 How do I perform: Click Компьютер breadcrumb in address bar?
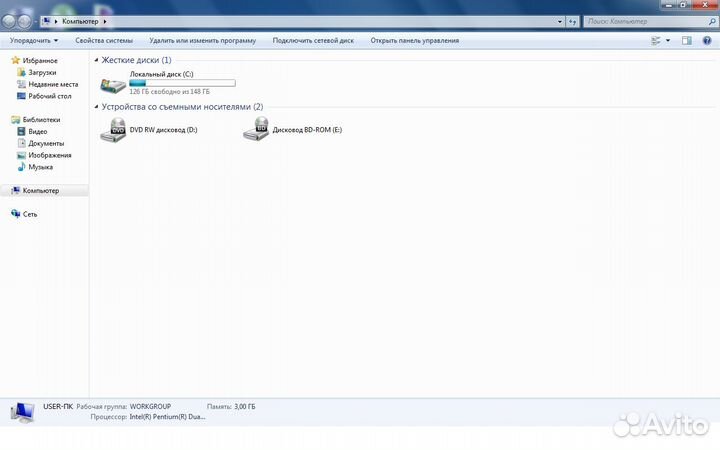pyautogui.click(x=80, y=21)
